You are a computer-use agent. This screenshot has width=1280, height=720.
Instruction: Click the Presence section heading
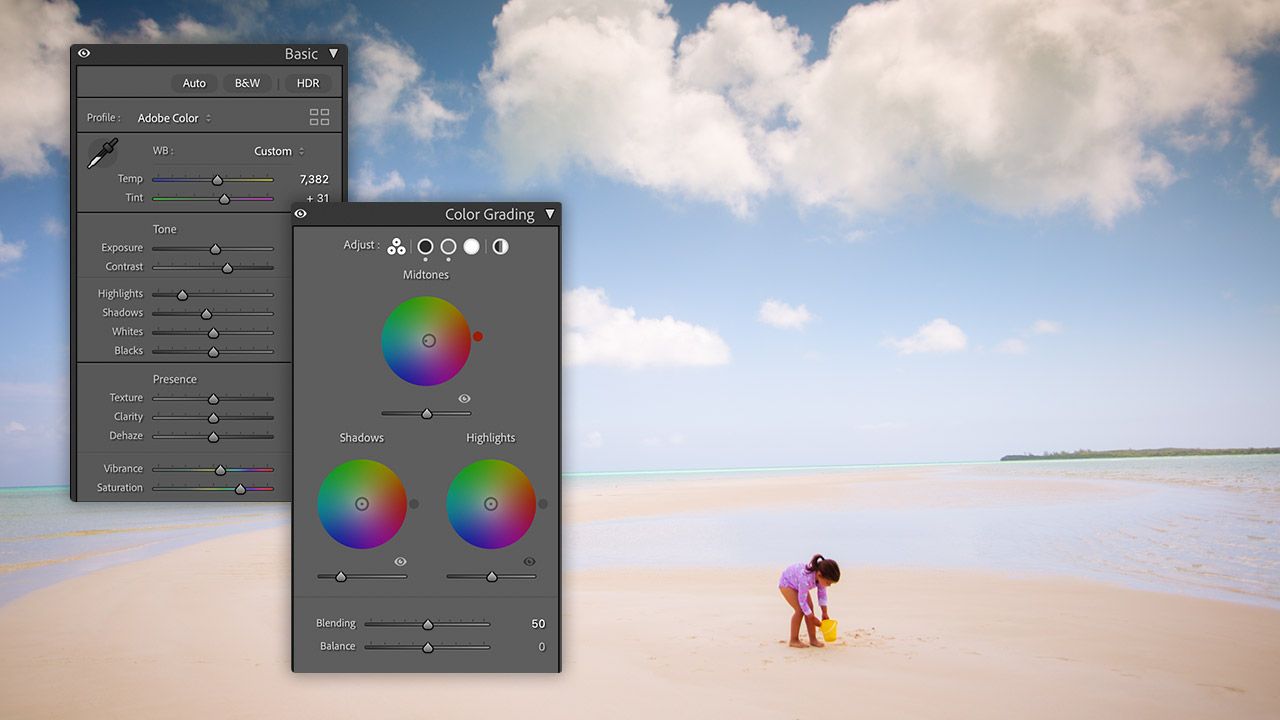(x=175, y=379)
